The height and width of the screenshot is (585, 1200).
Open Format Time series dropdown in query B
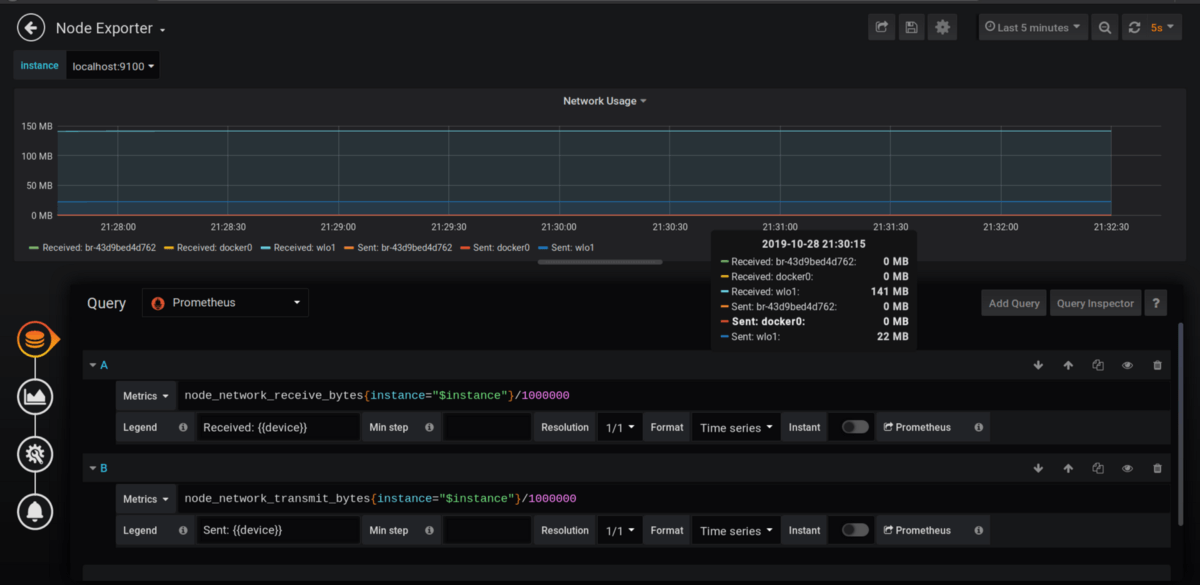[737, 530]
